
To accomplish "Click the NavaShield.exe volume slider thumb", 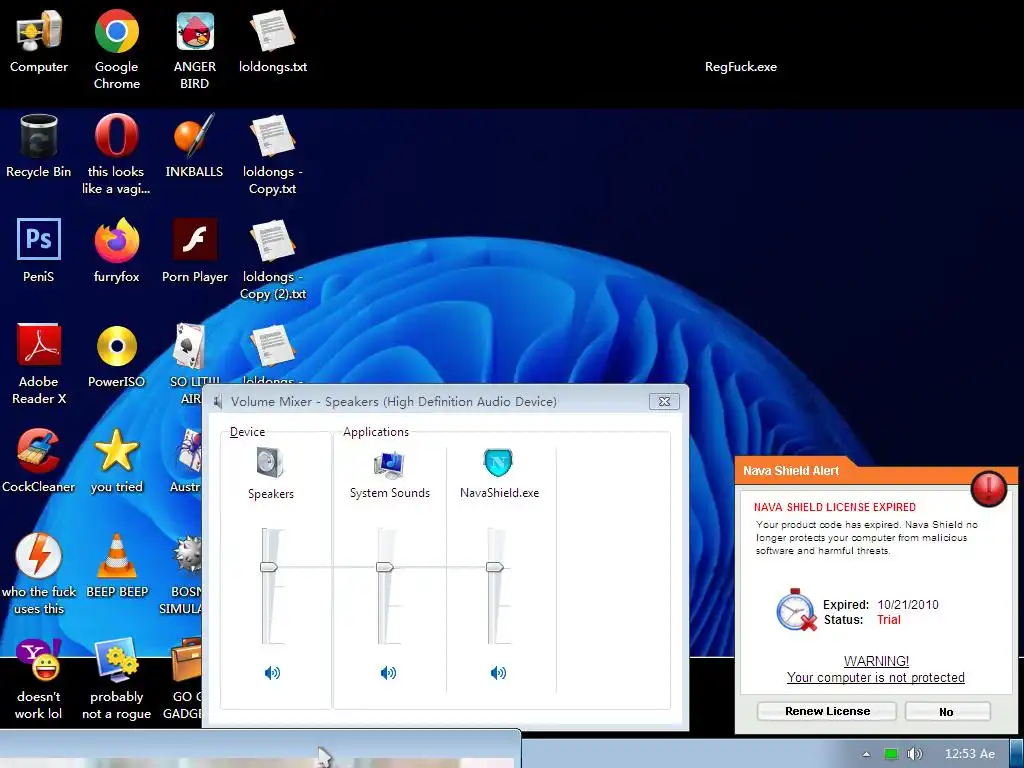I will click(494, 567).
